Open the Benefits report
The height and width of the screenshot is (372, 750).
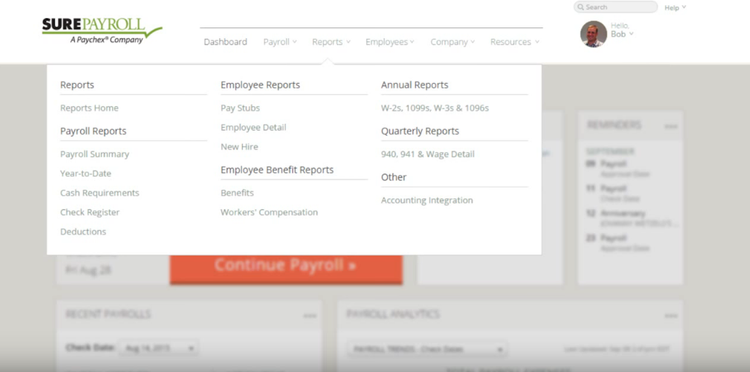[x=237, y=193]
